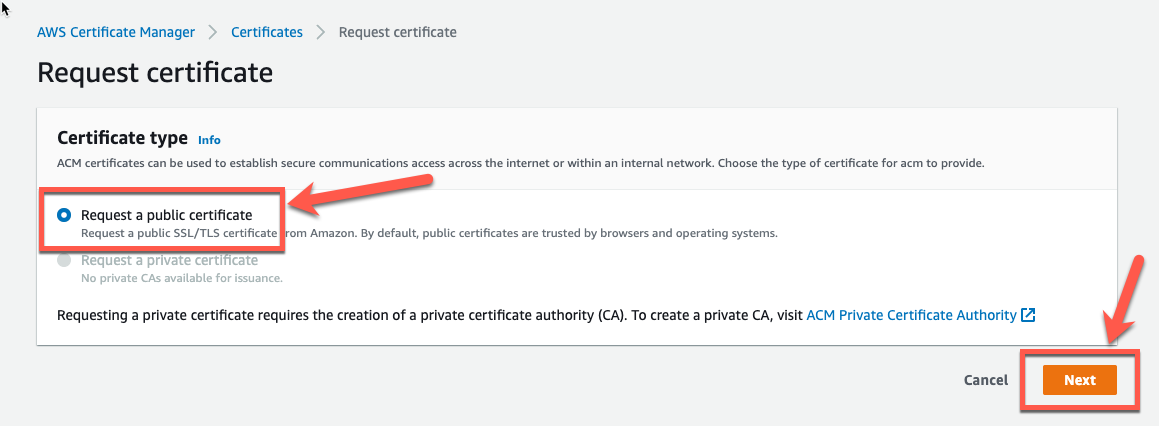Click the orange Next button
Viewport: 1159px width, 426px height.
1080,380
